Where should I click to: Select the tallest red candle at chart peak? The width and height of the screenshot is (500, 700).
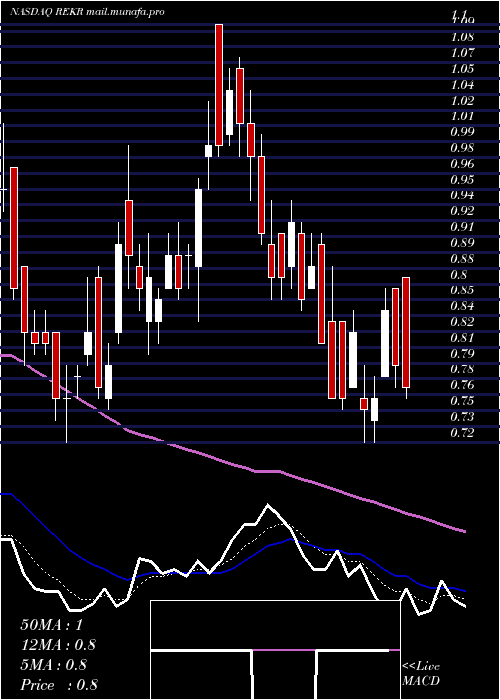click(x=219, y=85)
